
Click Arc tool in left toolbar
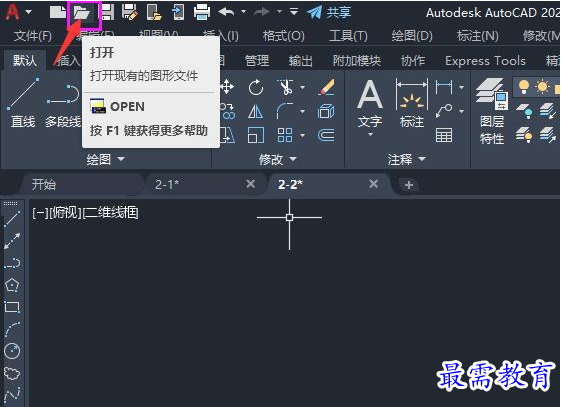[13, 329]
